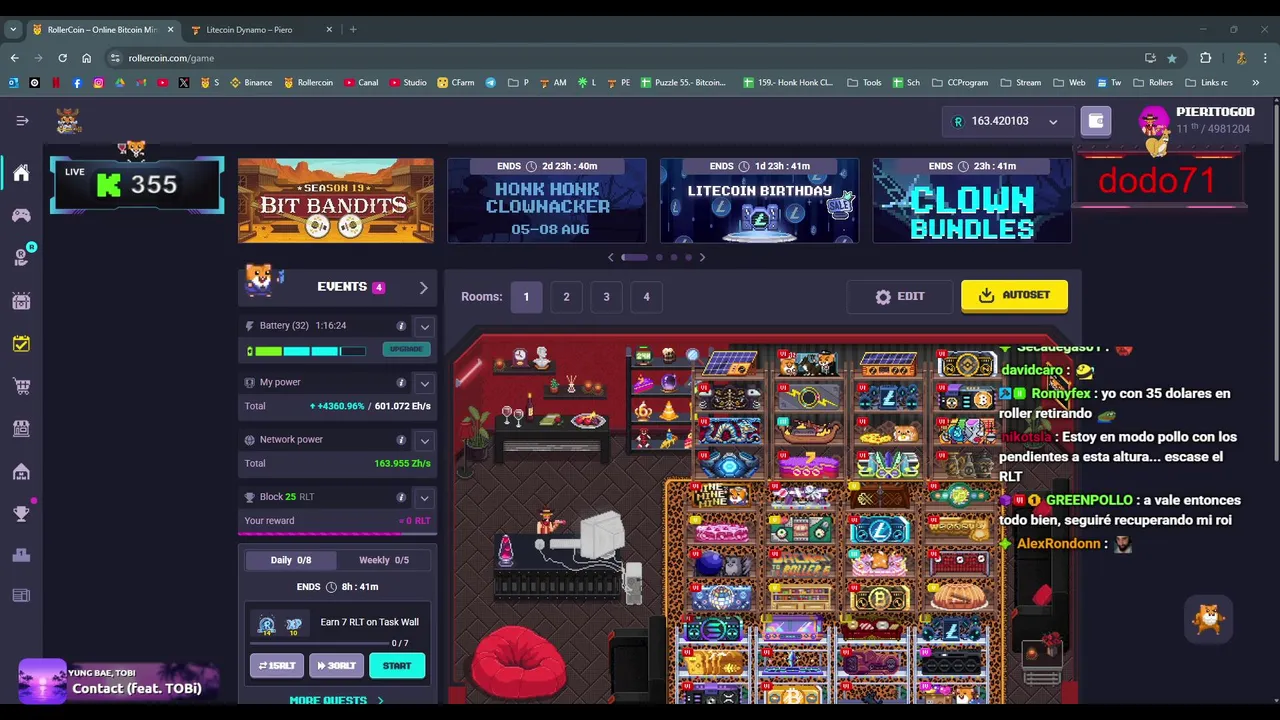Image resolution: width=1280 pixels, height=720 pixels.
Task: Go to next event banner arrow
Action: pos(702,258)
